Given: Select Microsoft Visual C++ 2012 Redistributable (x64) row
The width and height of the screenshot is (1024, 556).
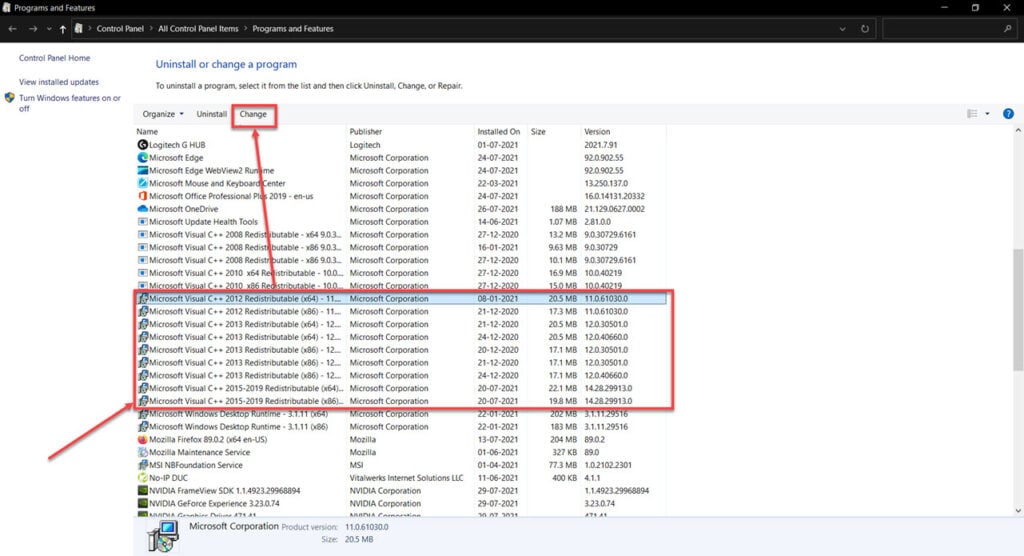Looking at the screenshot, I should (401, 299).
